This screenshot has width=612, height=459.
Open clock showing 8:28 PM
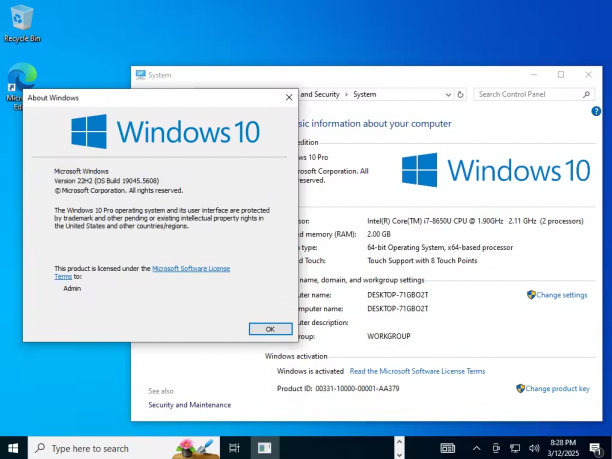563,448
